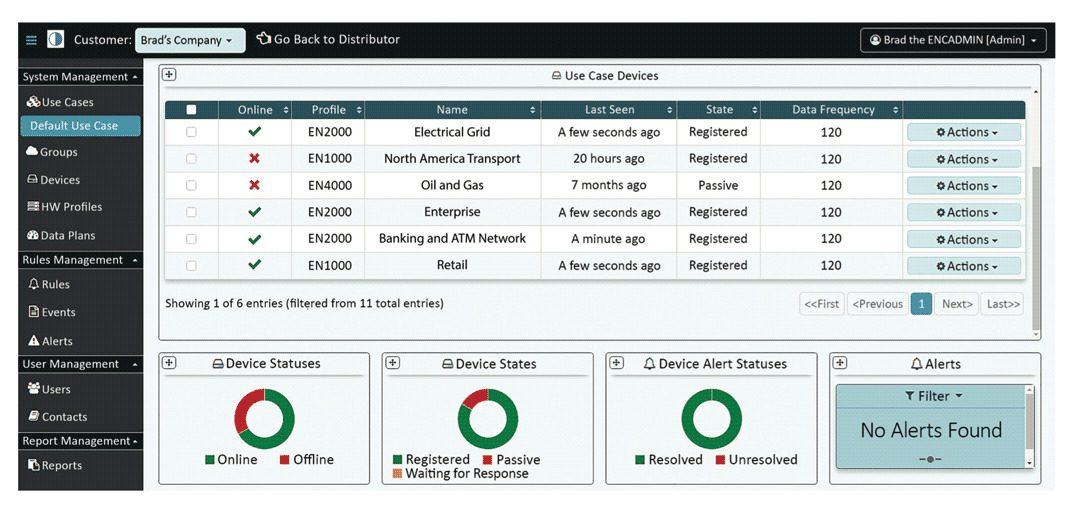Expand the Use Case Devices panel plus icon
1080x505 pixels.
coord(169,75)
